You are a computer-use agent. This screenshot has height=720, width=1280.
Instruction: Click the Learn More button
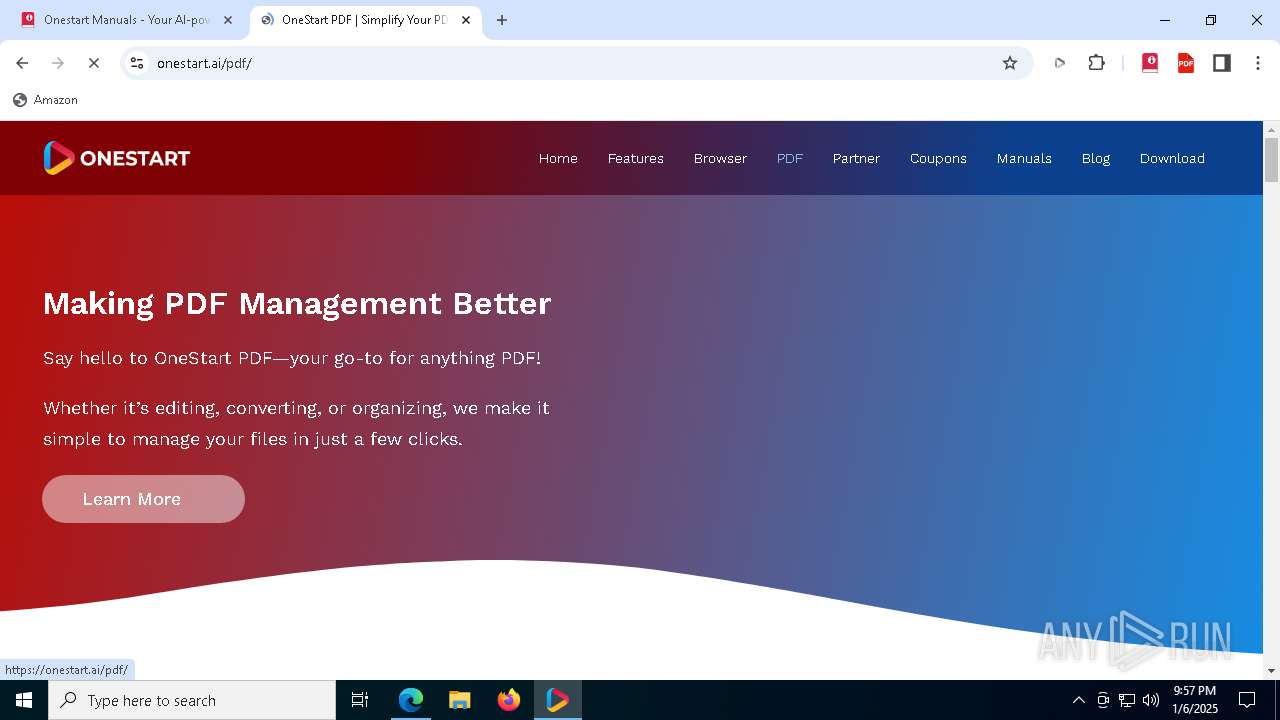[143, 499]
